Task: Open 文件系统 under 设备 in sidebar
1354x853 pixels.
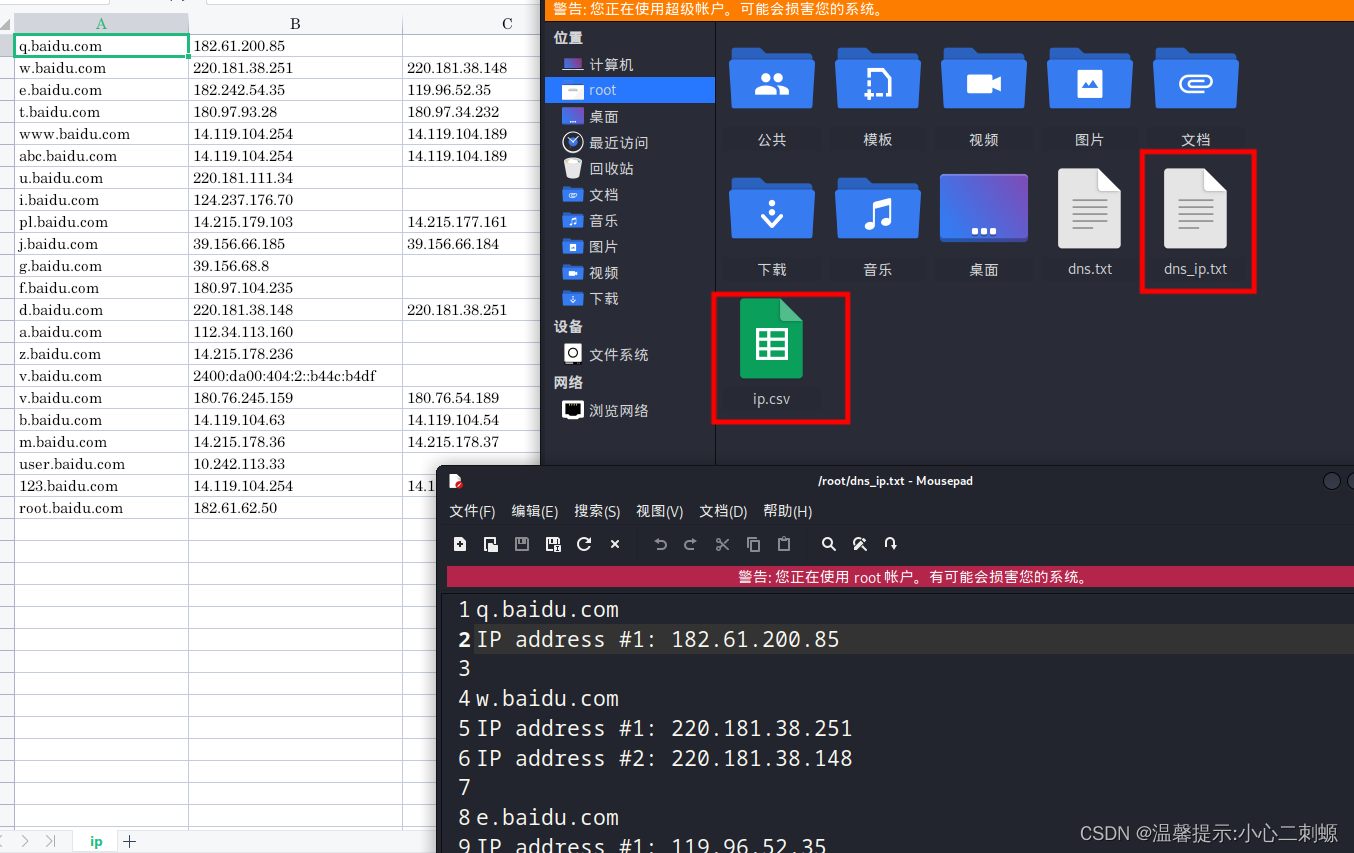Action: tap(630, 354)
